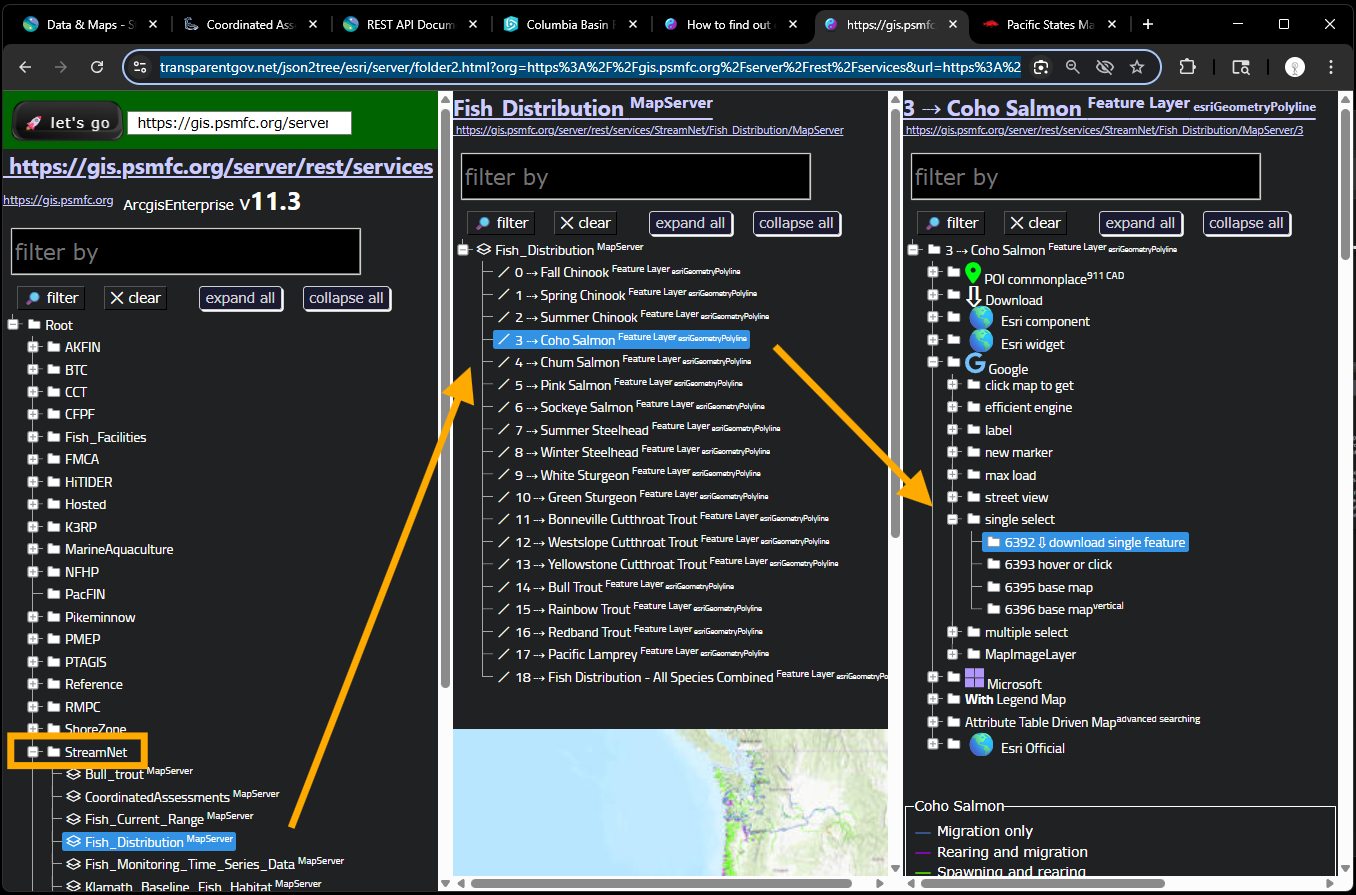Click the let's go rocket button
The width and height of the screenshot is (1356, 895).
67,122
